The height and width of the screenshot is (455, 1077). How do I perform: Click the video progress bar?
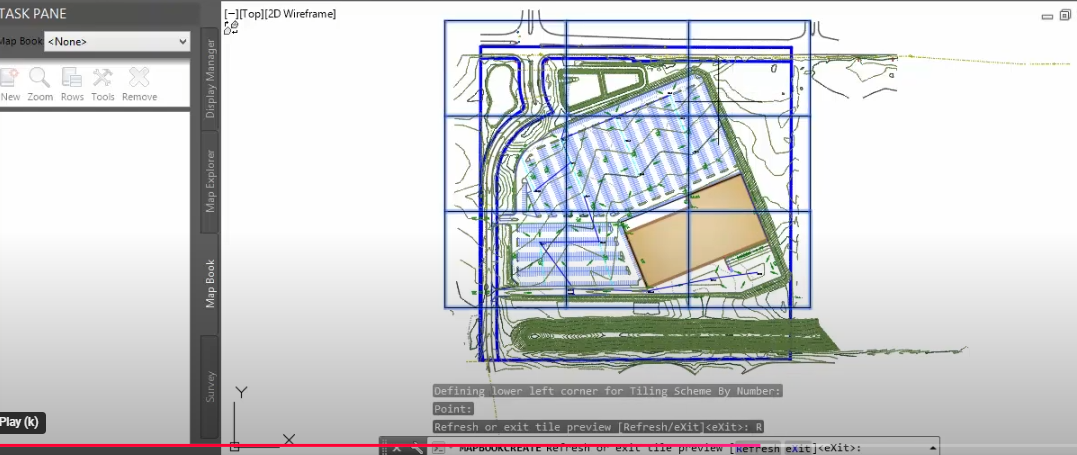coord(538,445)
